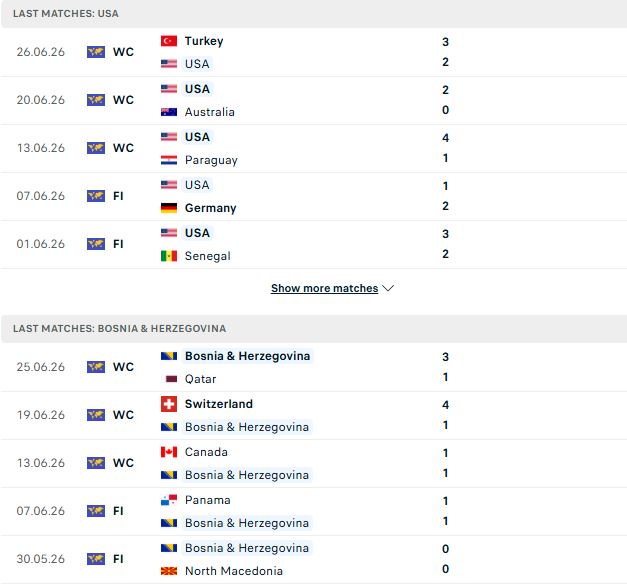Screen dimensions: 627x586
Task: Click the Paraguay flag icon
Action: 169,160
